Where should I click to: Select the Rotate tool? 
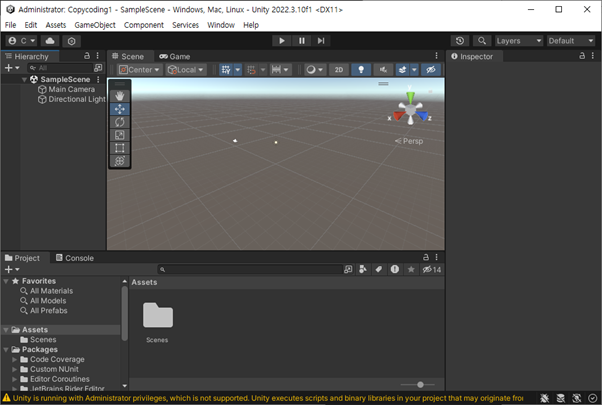pyautogui.click(x=119, y=122)
